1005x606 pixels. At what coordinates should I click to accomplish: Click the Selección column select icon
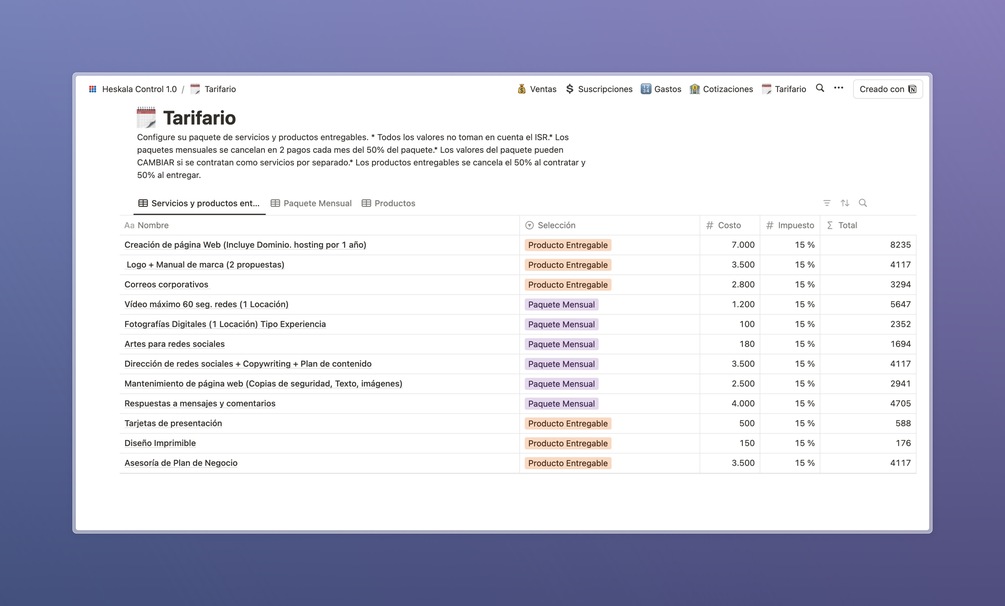[529, 225]
